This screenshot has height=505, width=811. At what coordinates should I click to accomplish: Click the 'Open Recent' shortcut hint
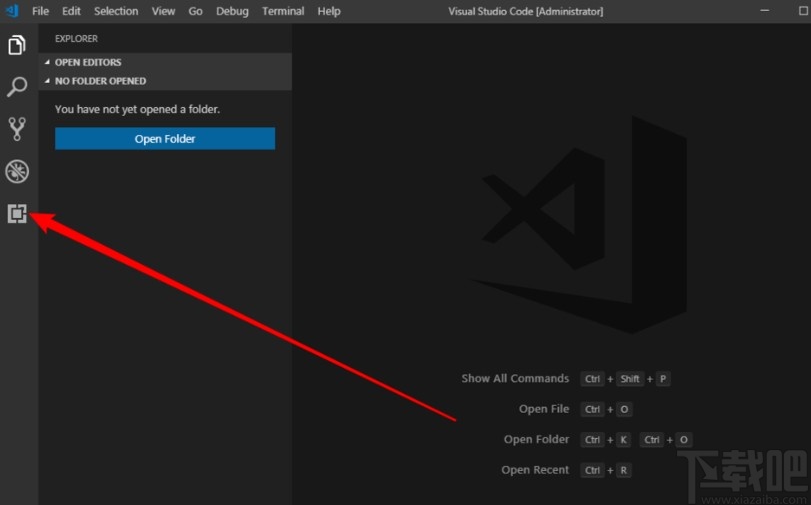pos(535,470)
